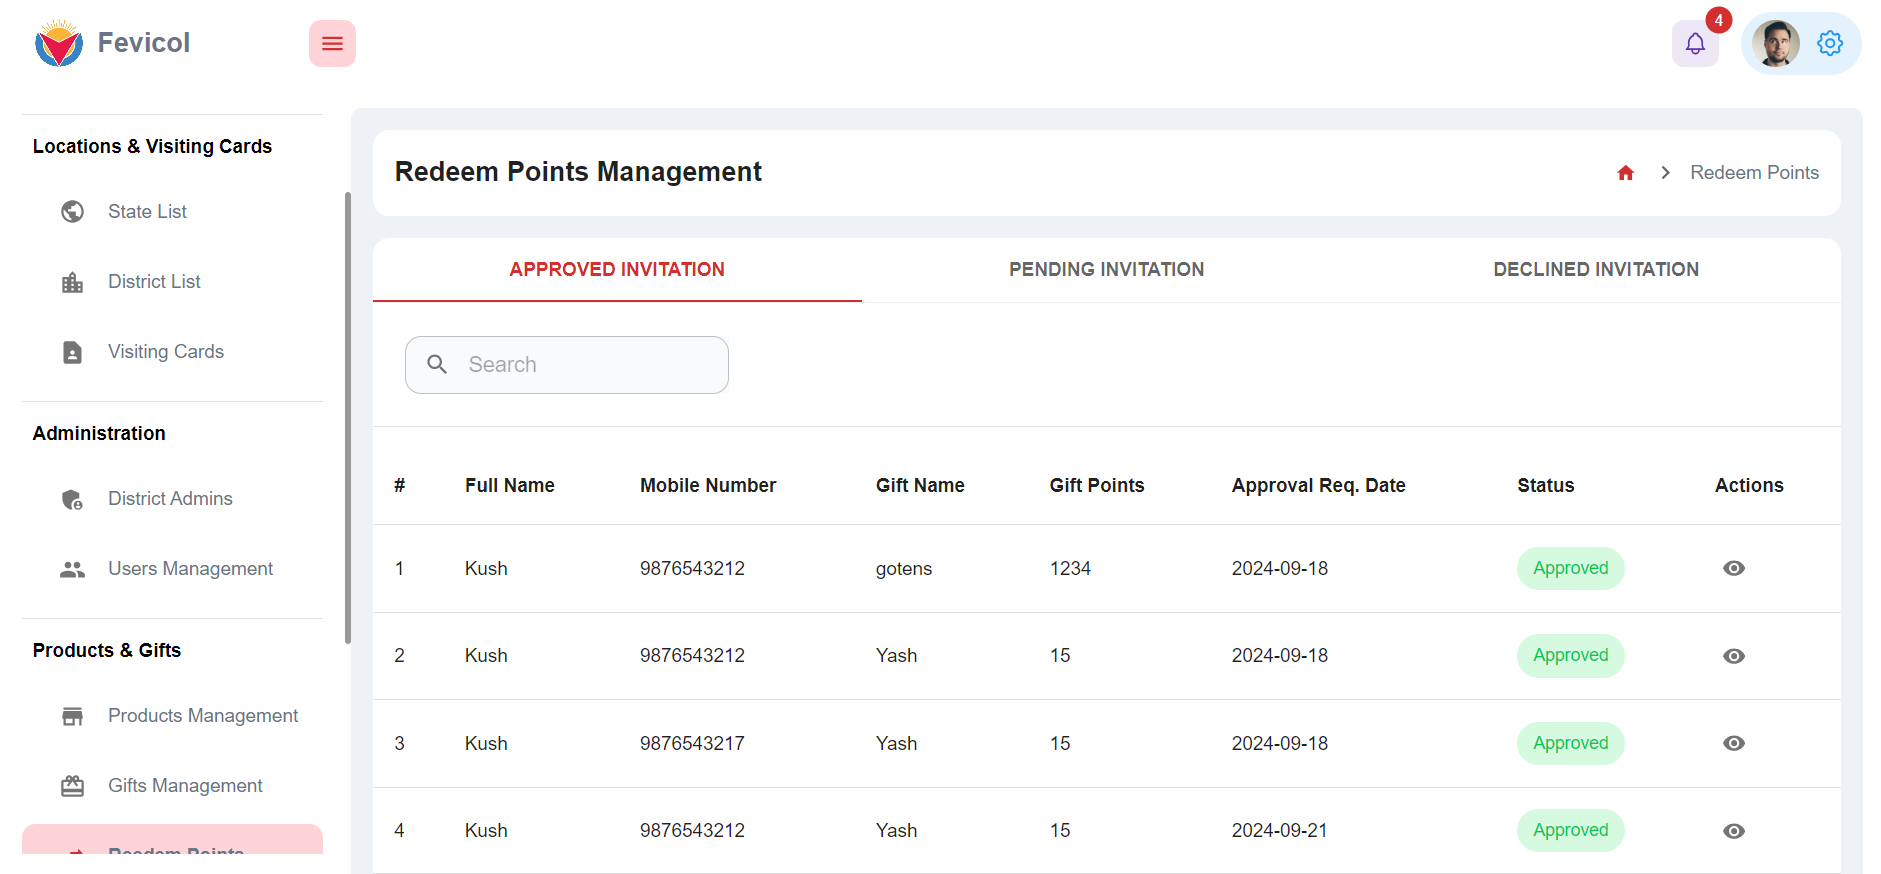The width and height of the screenshot is (1881, 874).
Task: View details of row 1 gotens redemption
Action: [1734, 569]
